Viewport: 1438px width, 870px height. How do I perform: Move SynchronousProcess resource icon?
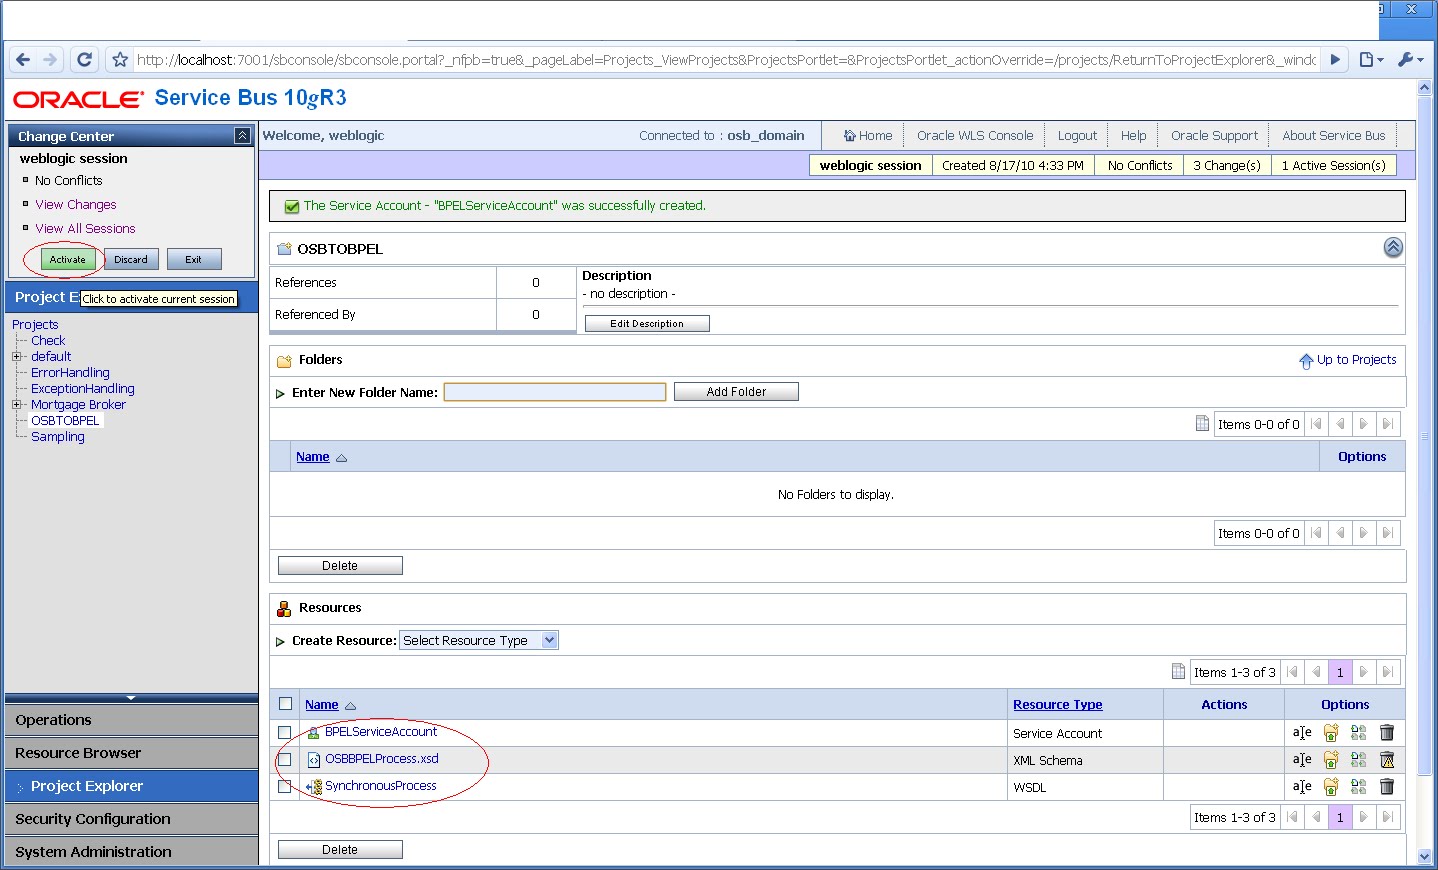click(x=1331, y=787)
